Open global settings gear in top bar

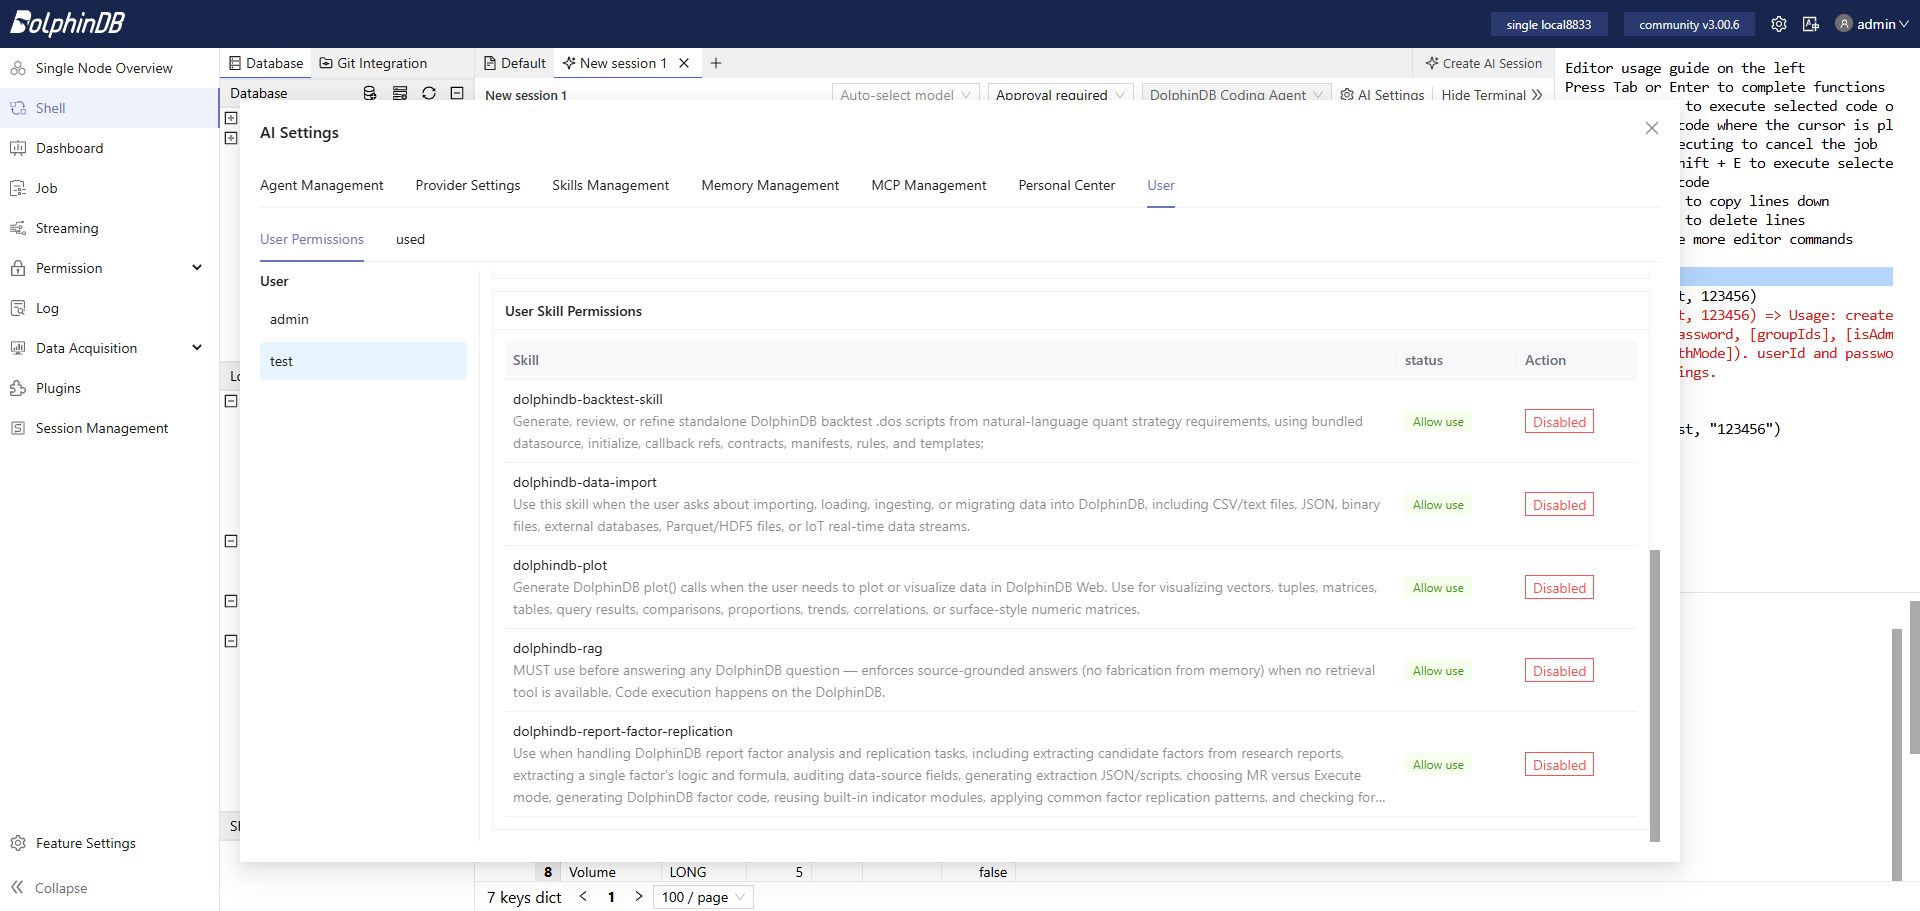[1779, 24]
